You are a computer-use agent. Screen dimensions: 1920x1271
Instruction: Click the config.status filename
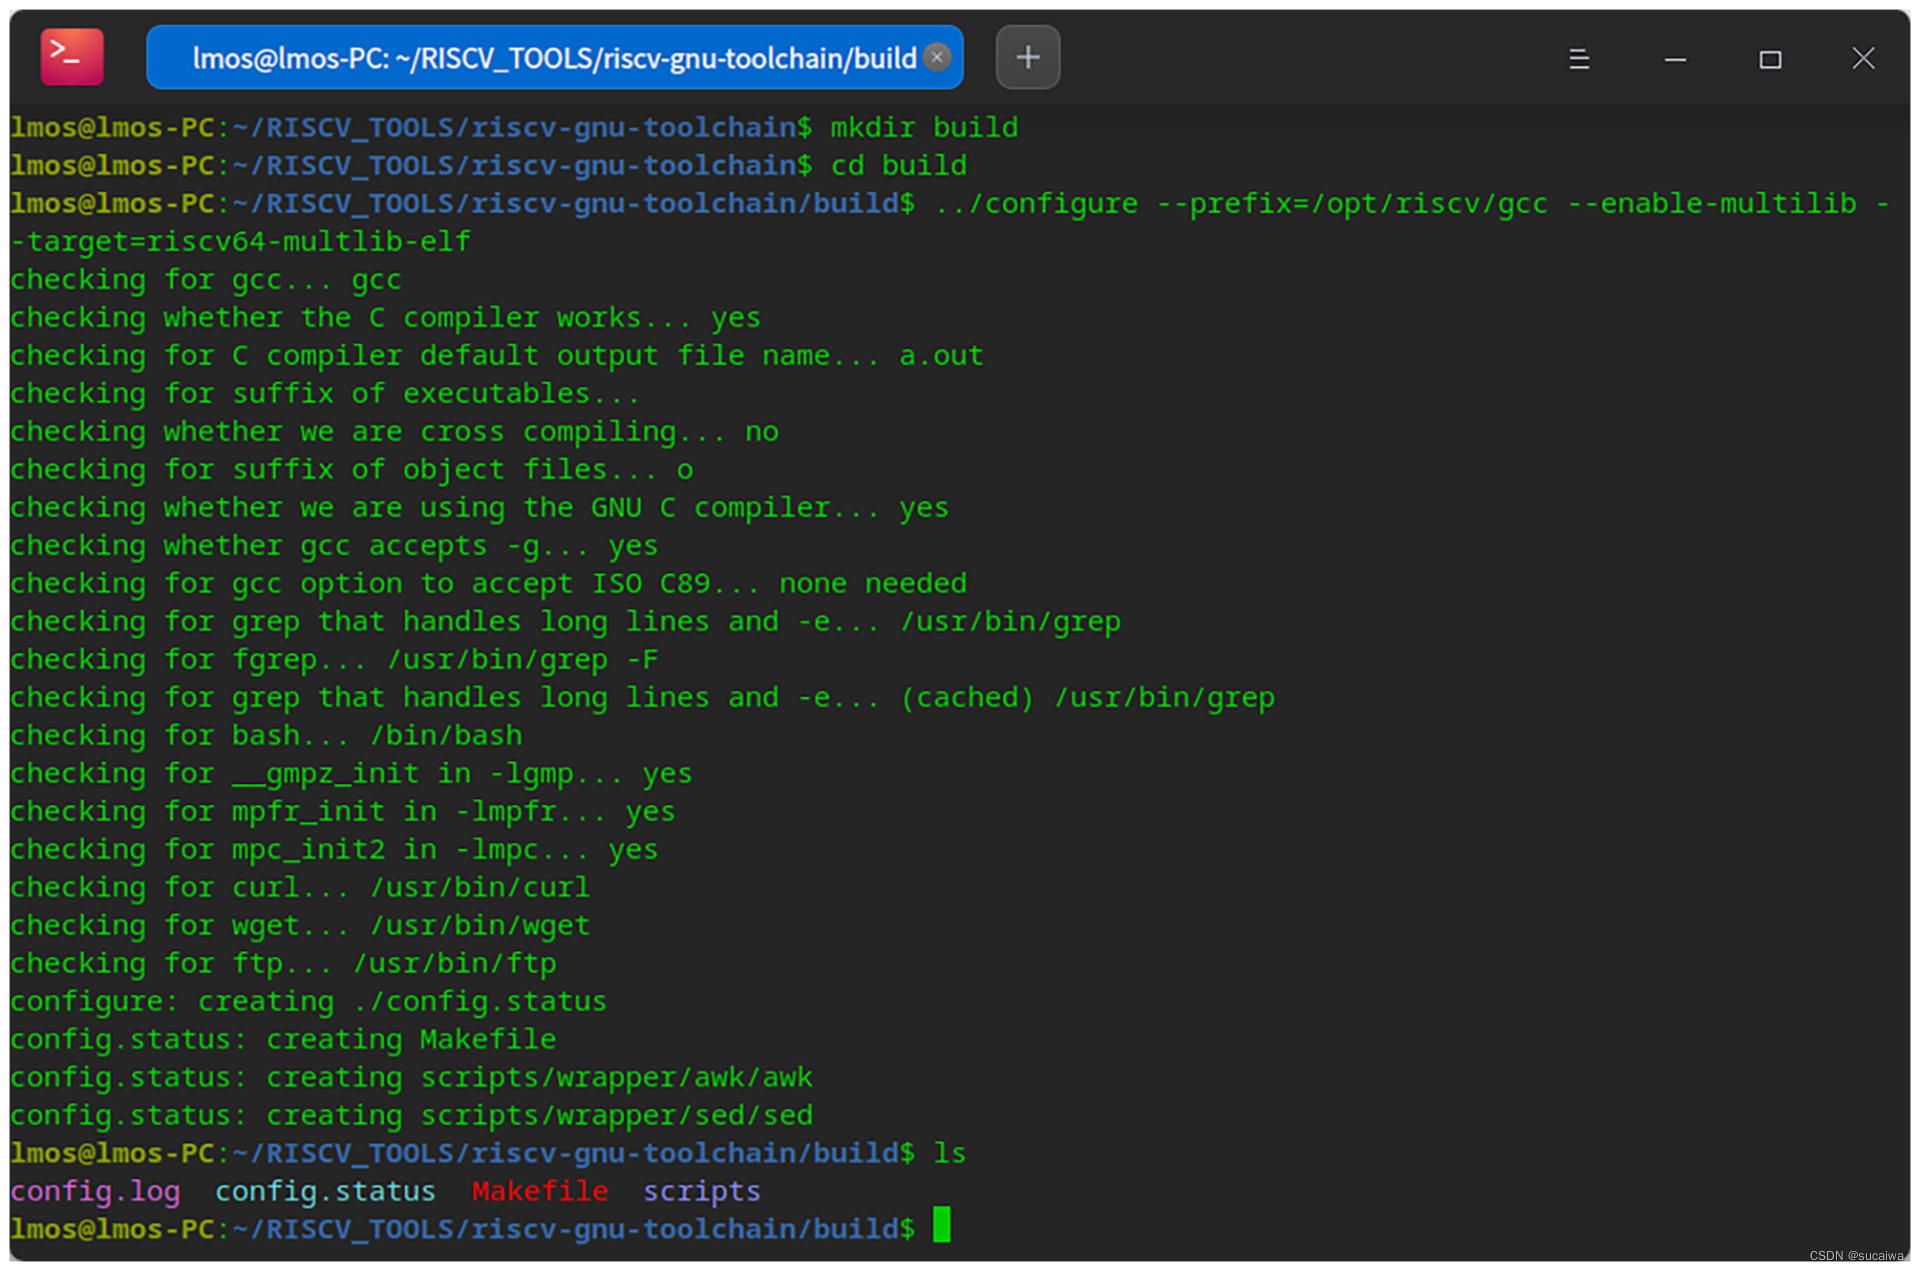tap(325, 1190)
